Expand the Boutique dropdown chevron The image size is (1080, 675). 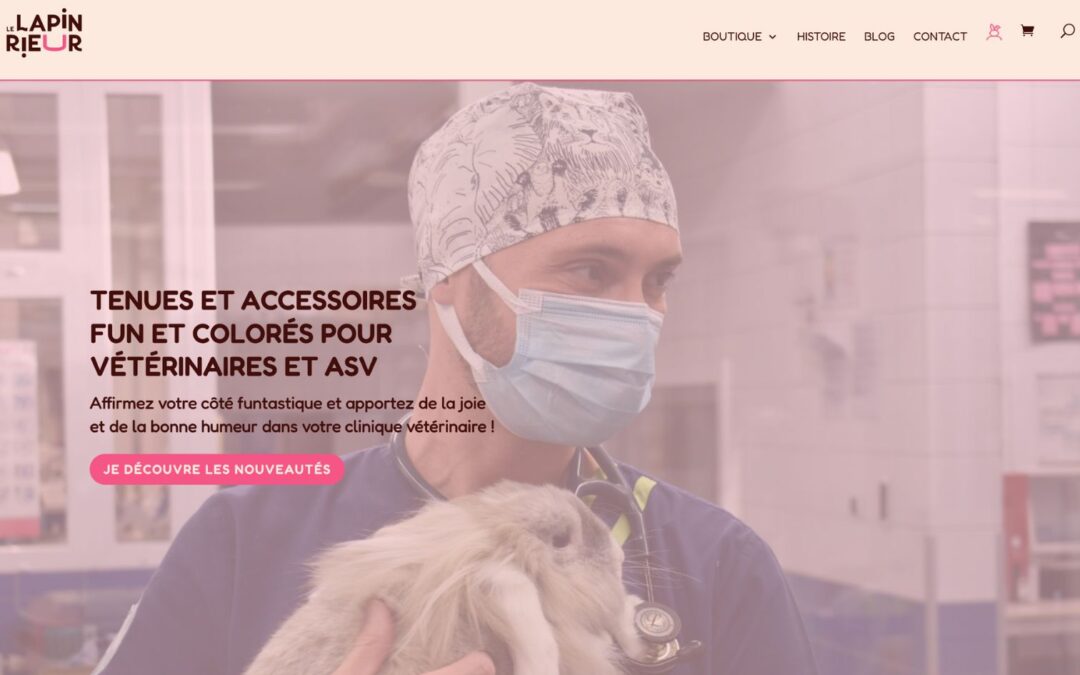[772, 37]
